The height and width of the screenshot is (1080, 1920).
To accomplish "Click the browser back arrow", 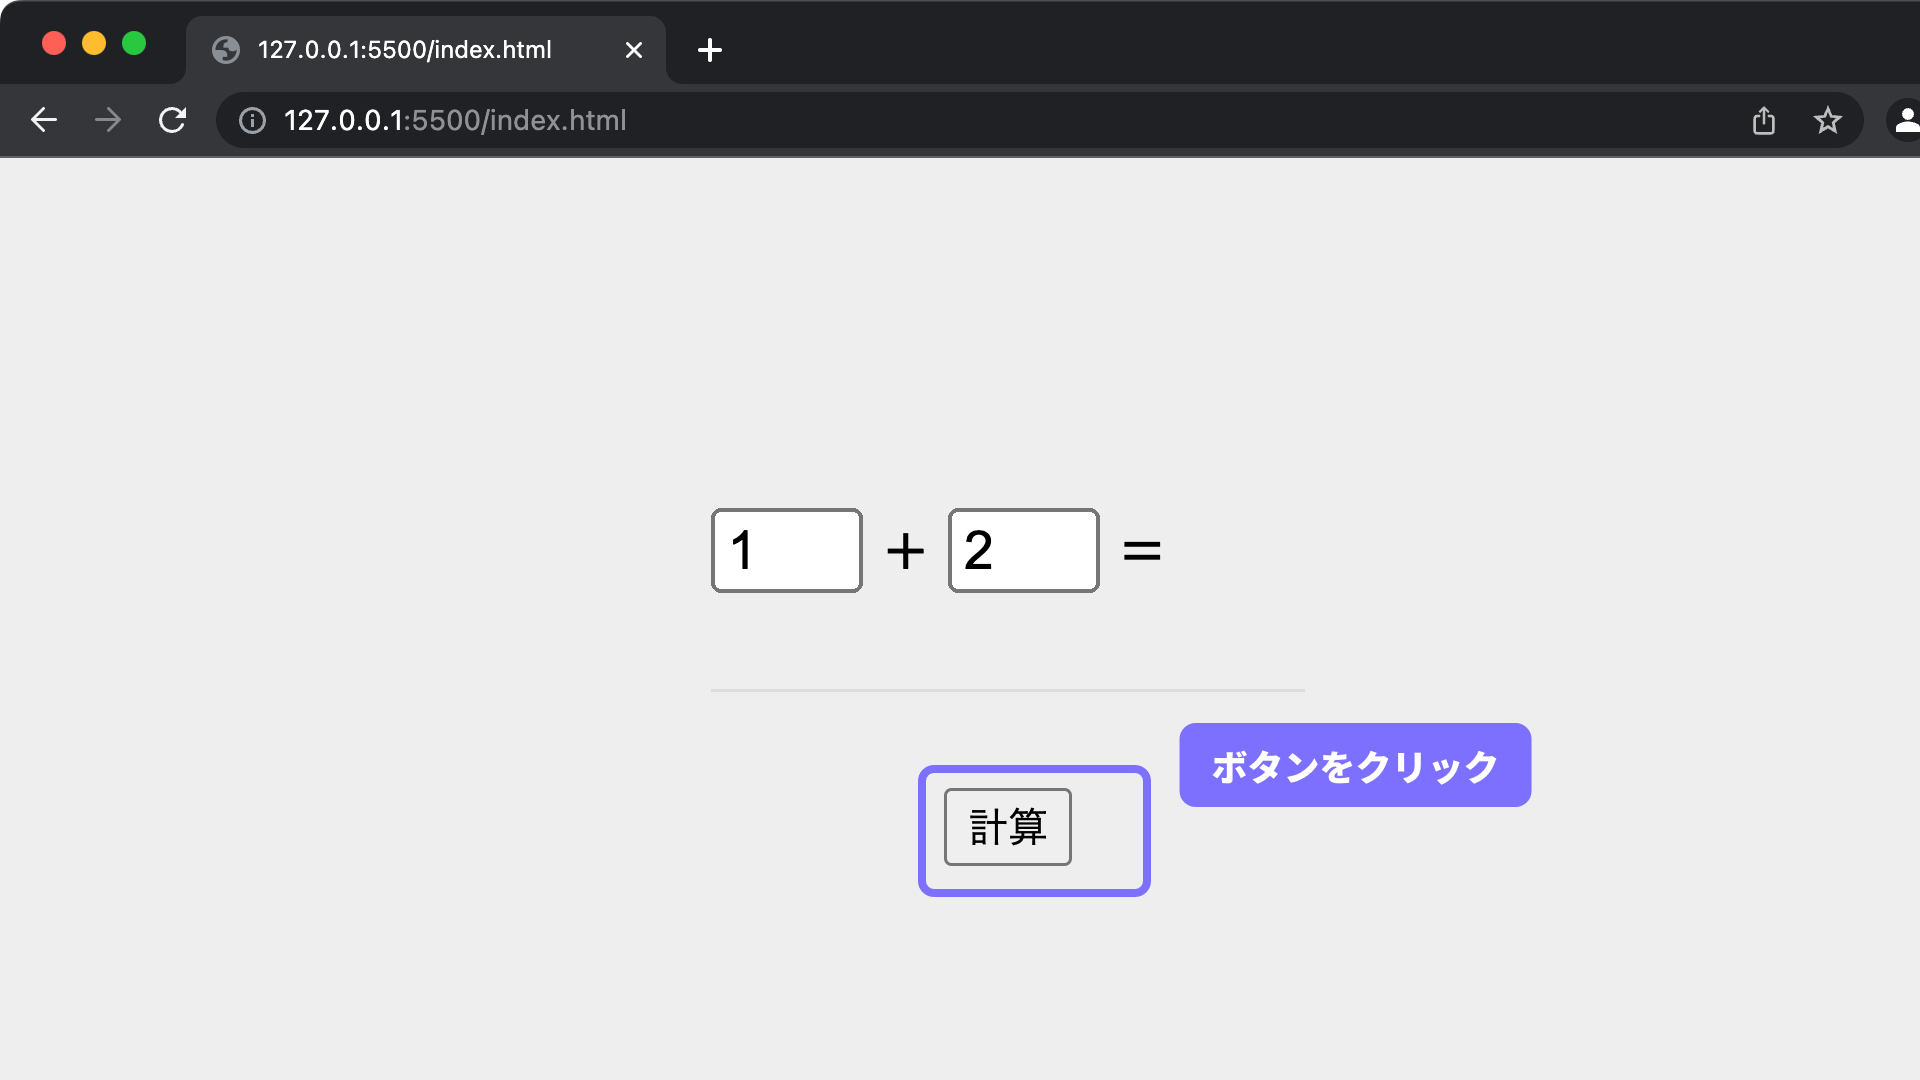I will (x=44, y=120).
